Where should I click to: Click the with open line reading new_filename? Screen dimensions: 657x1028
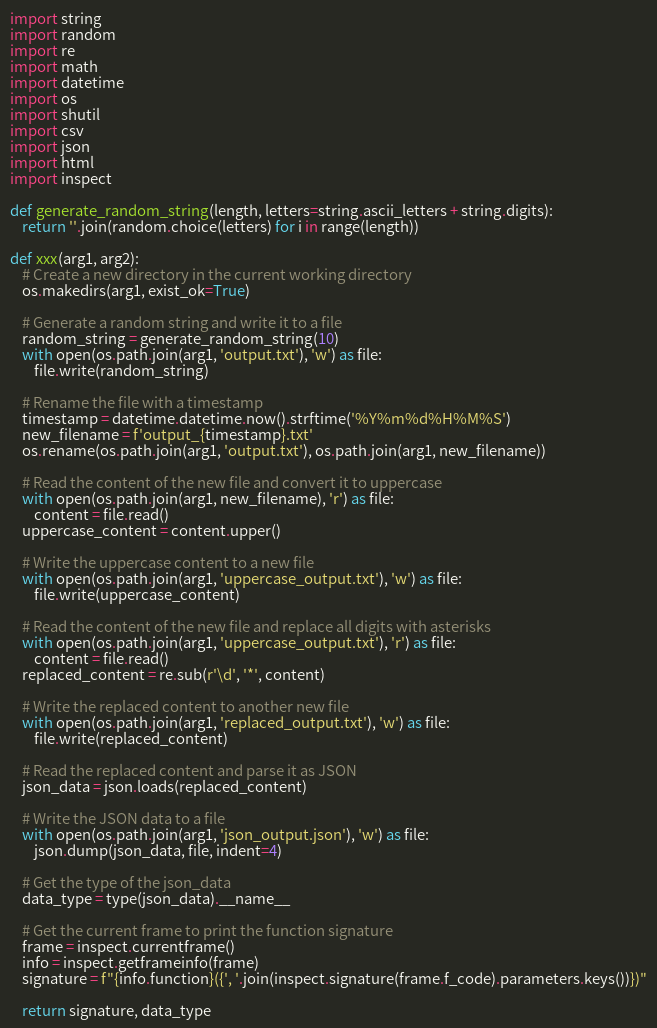[208, 499]
